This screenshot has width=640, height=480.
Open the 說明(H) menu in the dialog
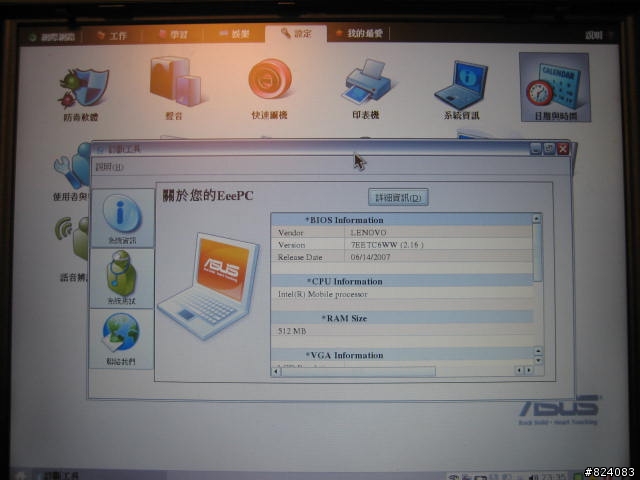pyautogui.click(x=109, y=167)
